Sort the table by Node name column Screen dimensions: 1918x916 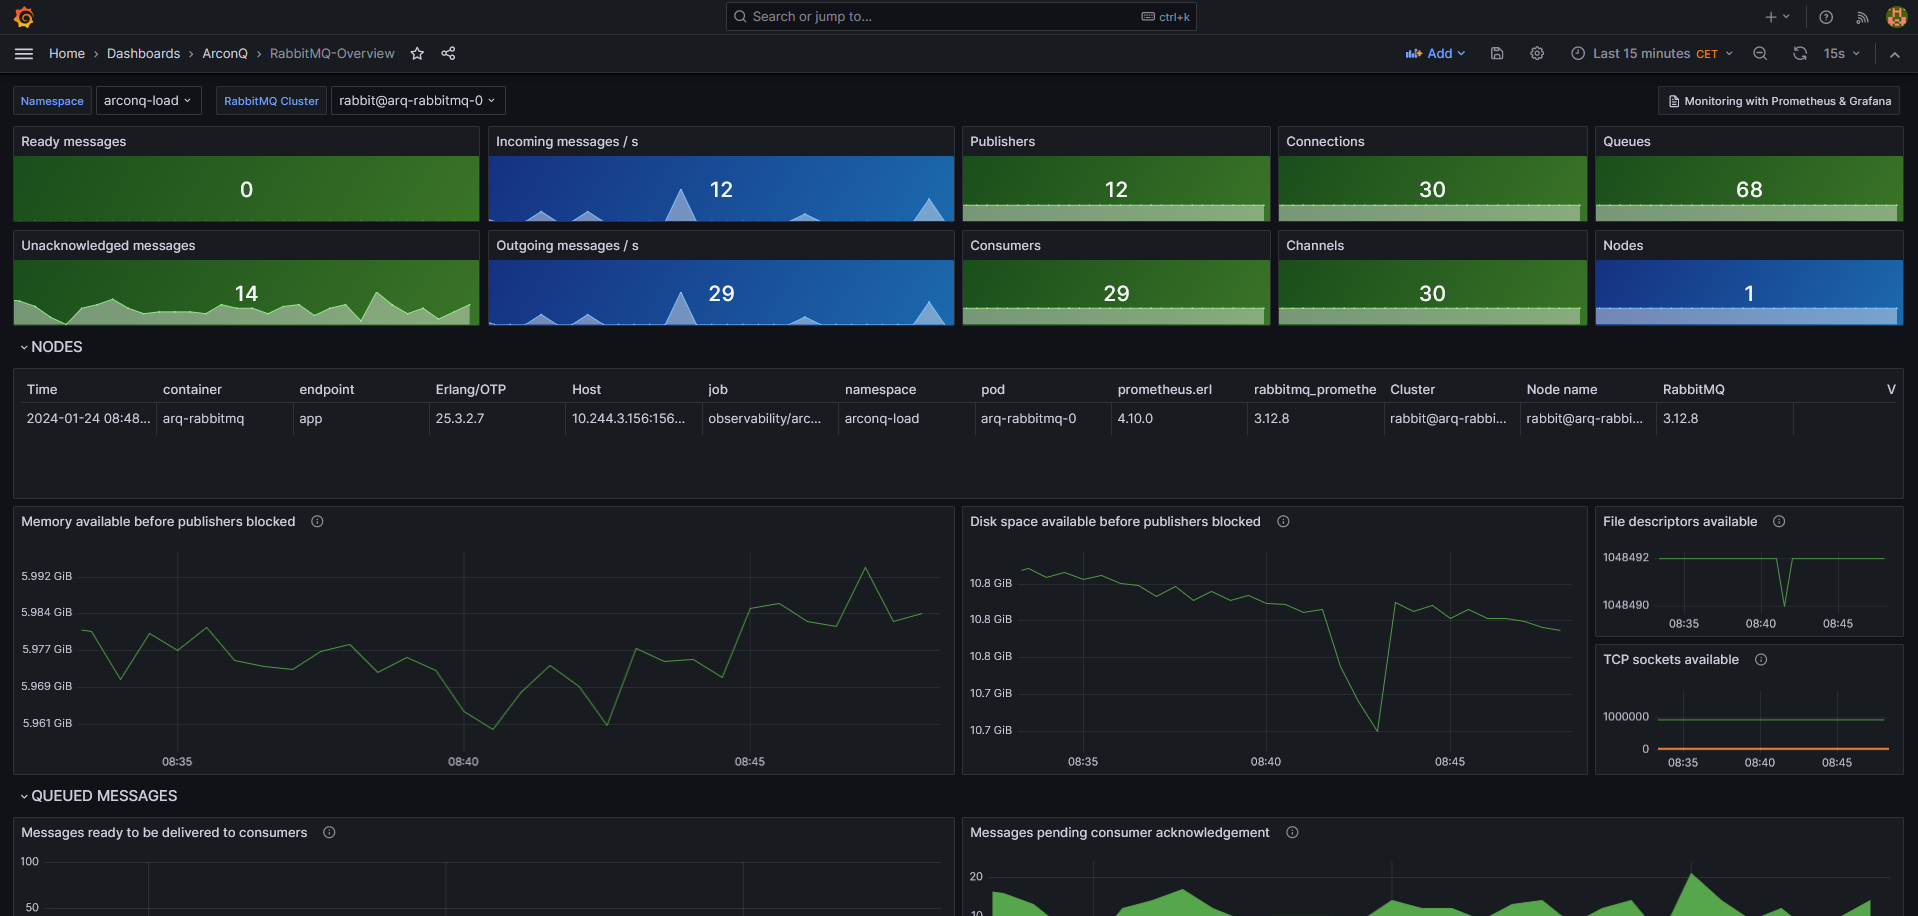click(1562, 390)
